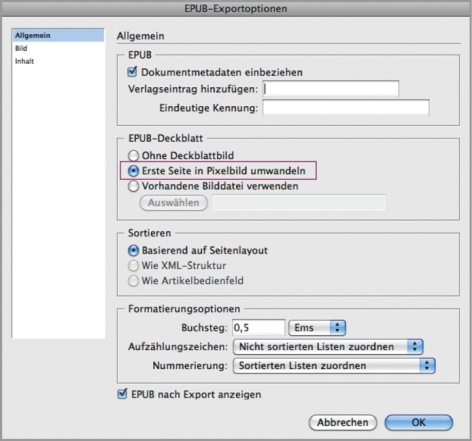
Task: Click the Abbrechen button
Action: tap(343, 422)
